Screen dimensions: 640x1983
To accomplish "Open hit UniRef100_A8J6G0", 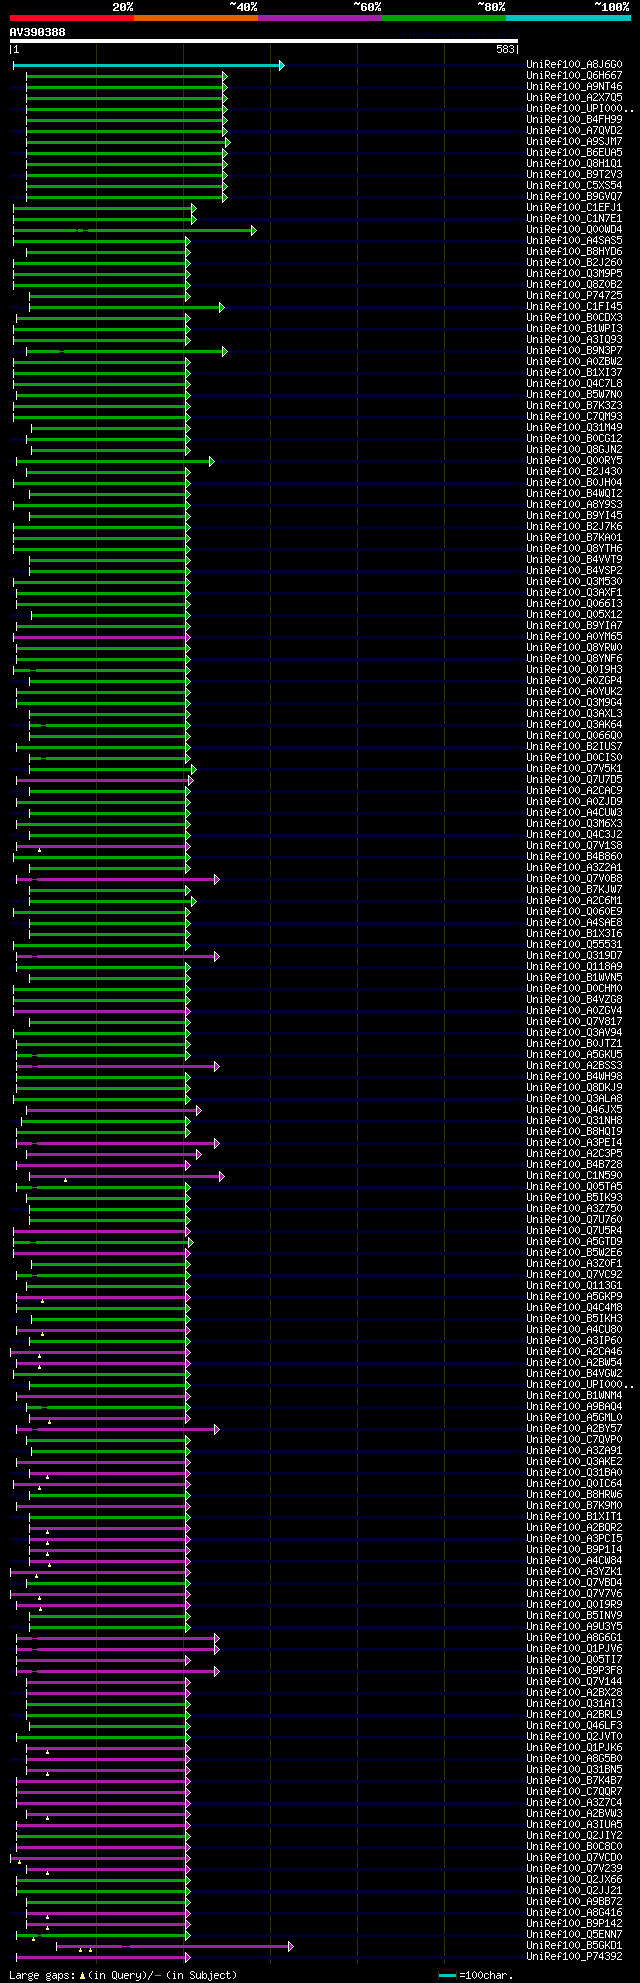I will click(x=573, y=65).
